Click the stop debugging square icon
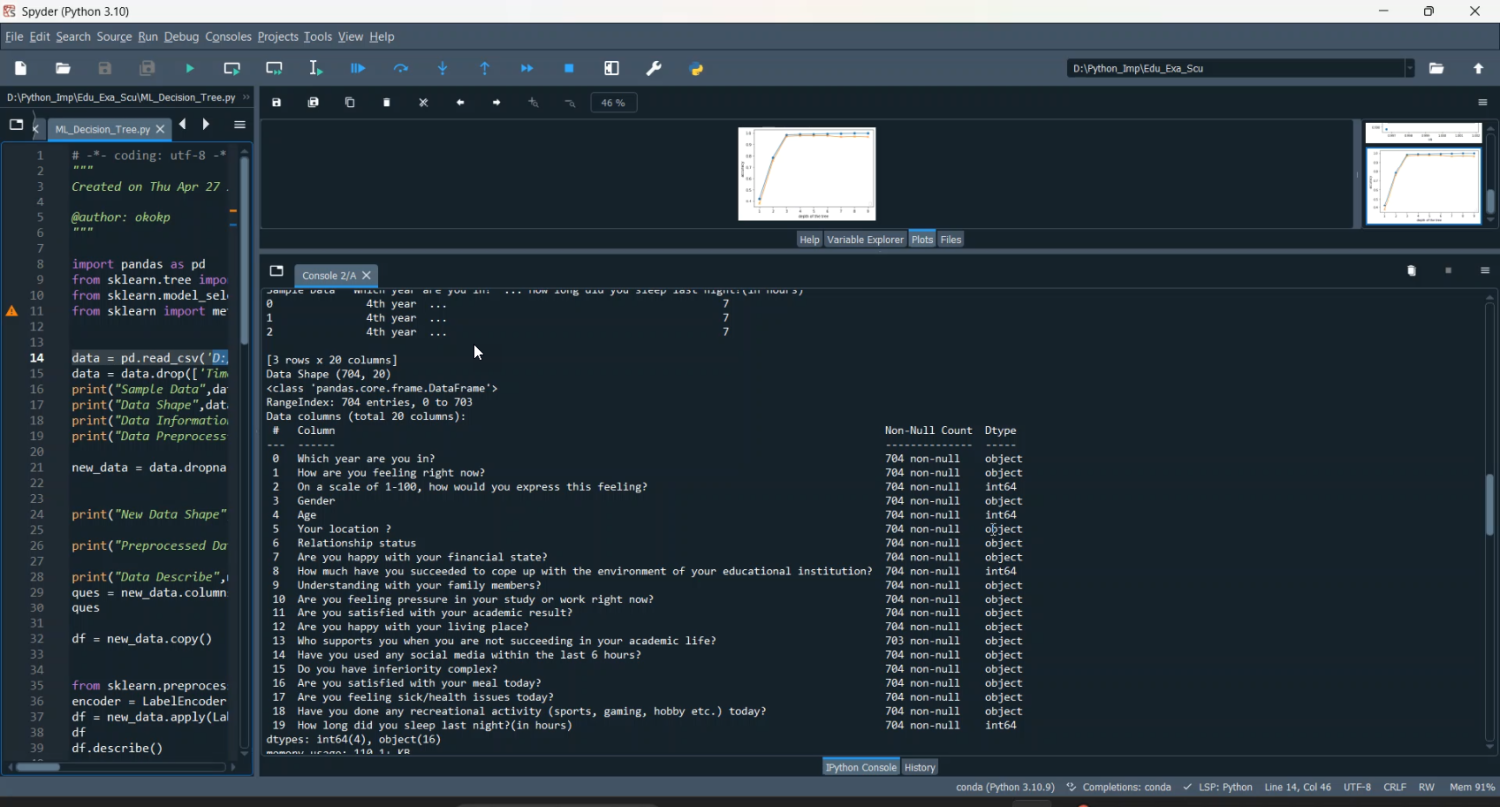1500x807 pixels. [569, 69]
